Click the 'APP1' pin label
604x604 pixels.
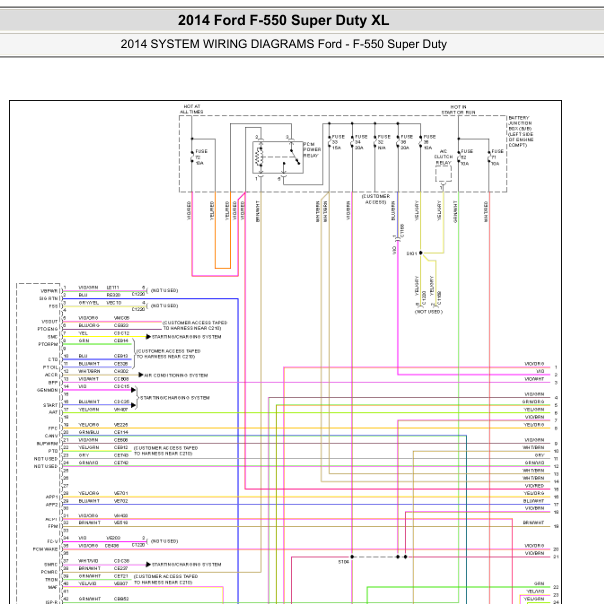[52, 497]
